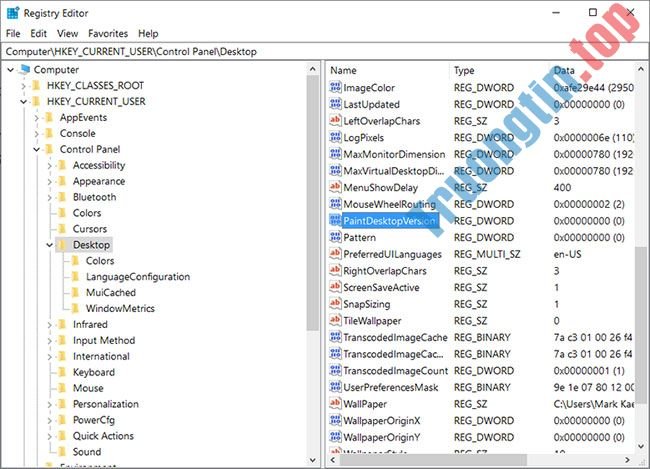
Task: Expand the Accessibility key
Action: tap(49, 165)
